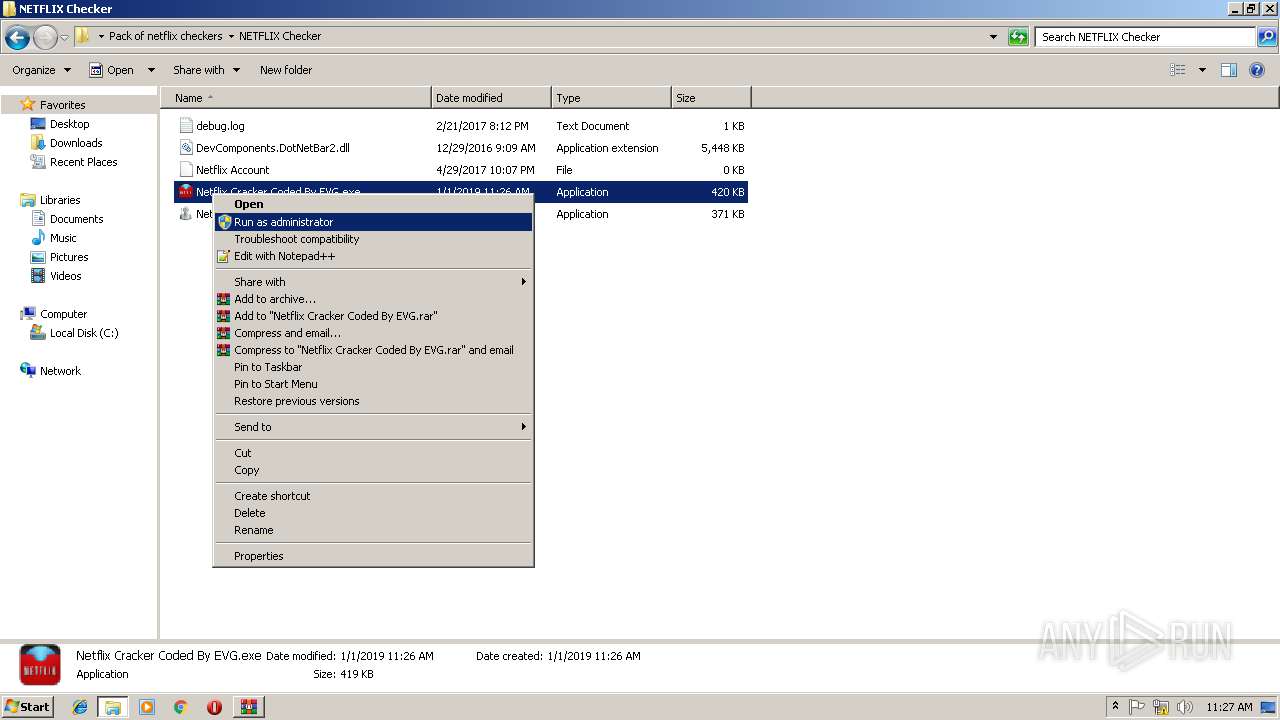Choose Properties in the context menu
Viewport: 1280px width, 720px height.
coord(374,556)
